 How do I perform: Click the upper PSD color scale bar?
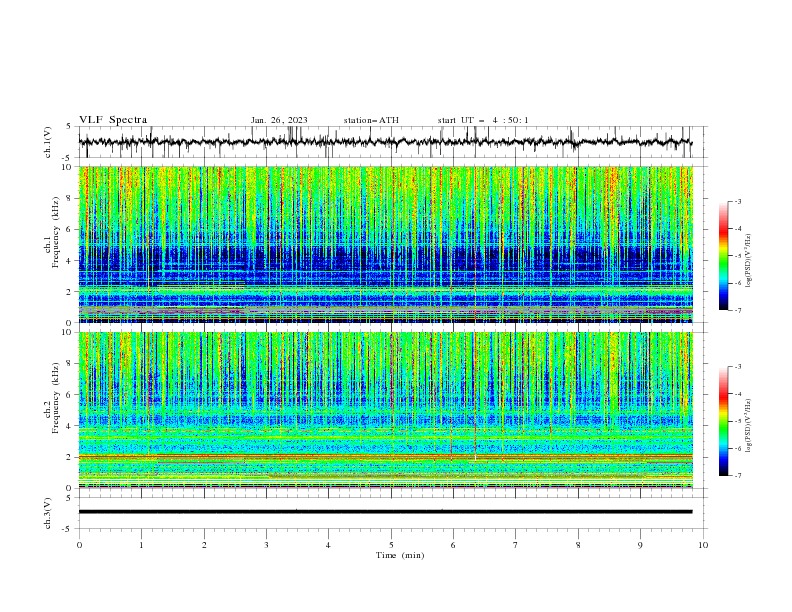(x=723, y=256)
